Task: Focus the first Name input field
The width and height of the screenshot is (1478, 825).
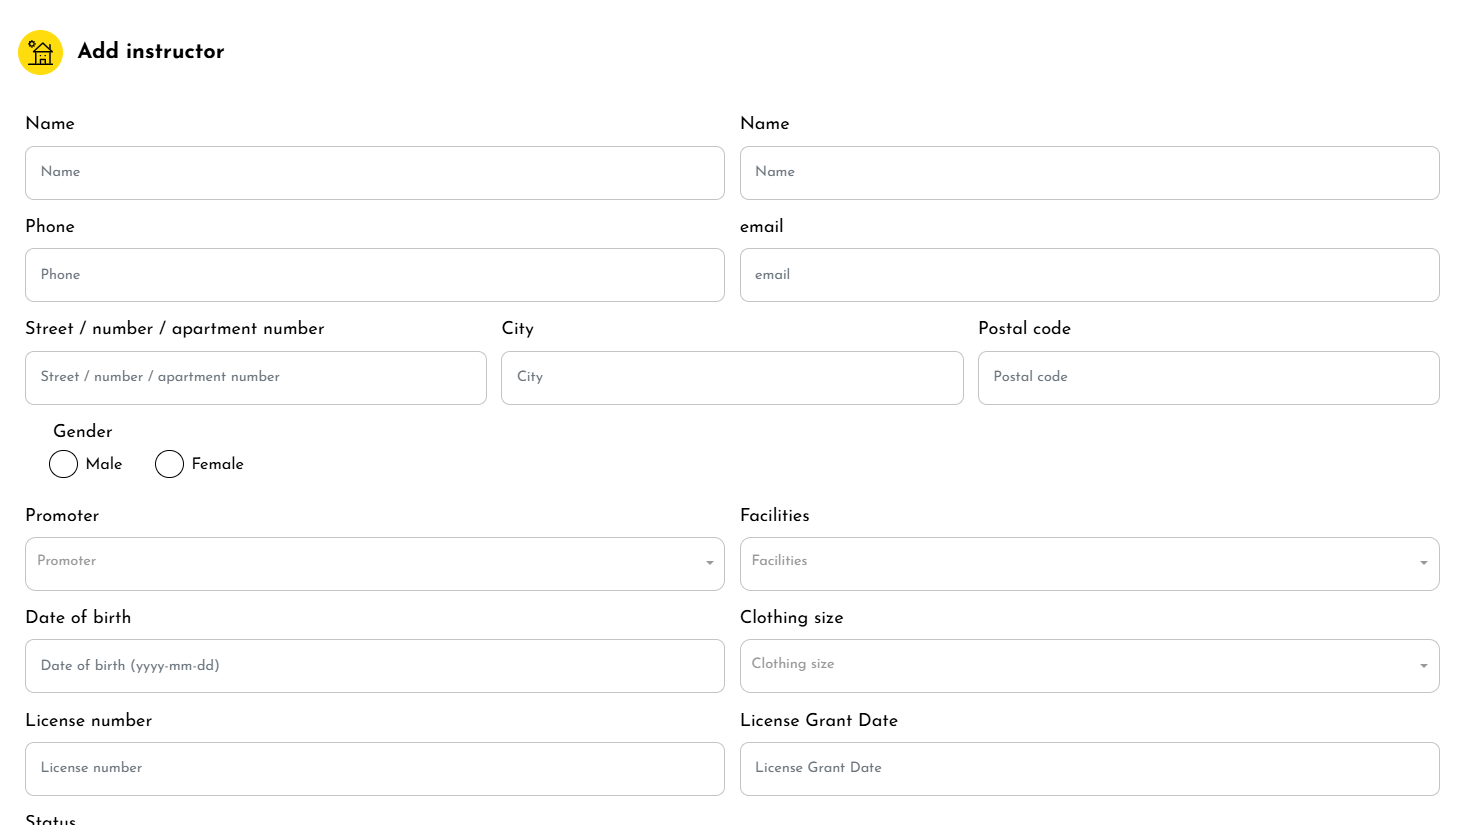Action: click(375, 173)
